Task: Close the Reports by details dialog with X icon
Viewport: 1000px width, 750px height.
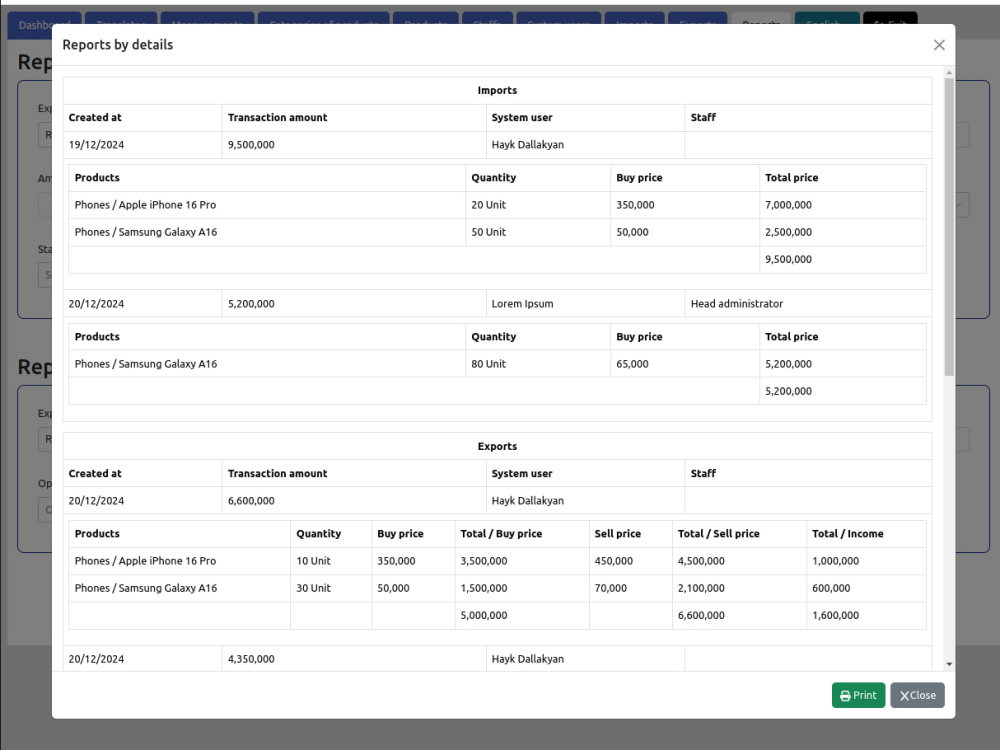Action: (939, 45)
